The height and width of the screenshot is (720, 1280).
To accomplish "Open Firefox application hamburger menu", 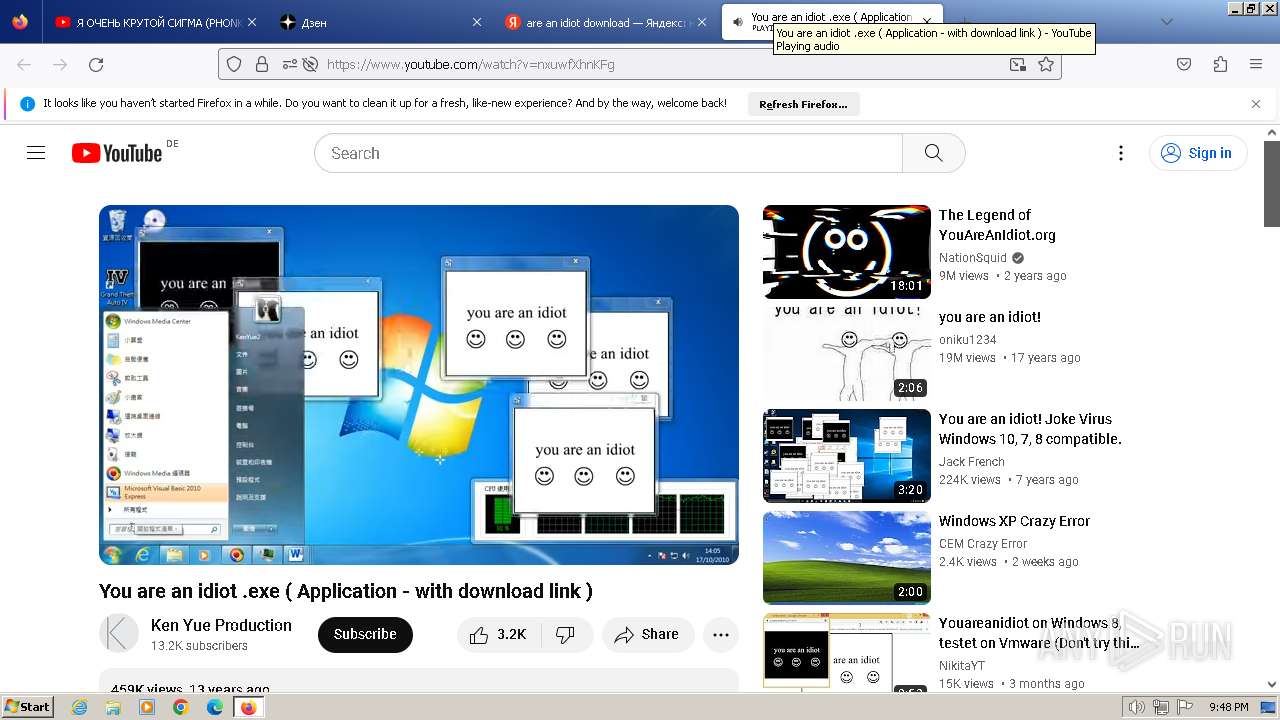I will [x=1256, y=64].
